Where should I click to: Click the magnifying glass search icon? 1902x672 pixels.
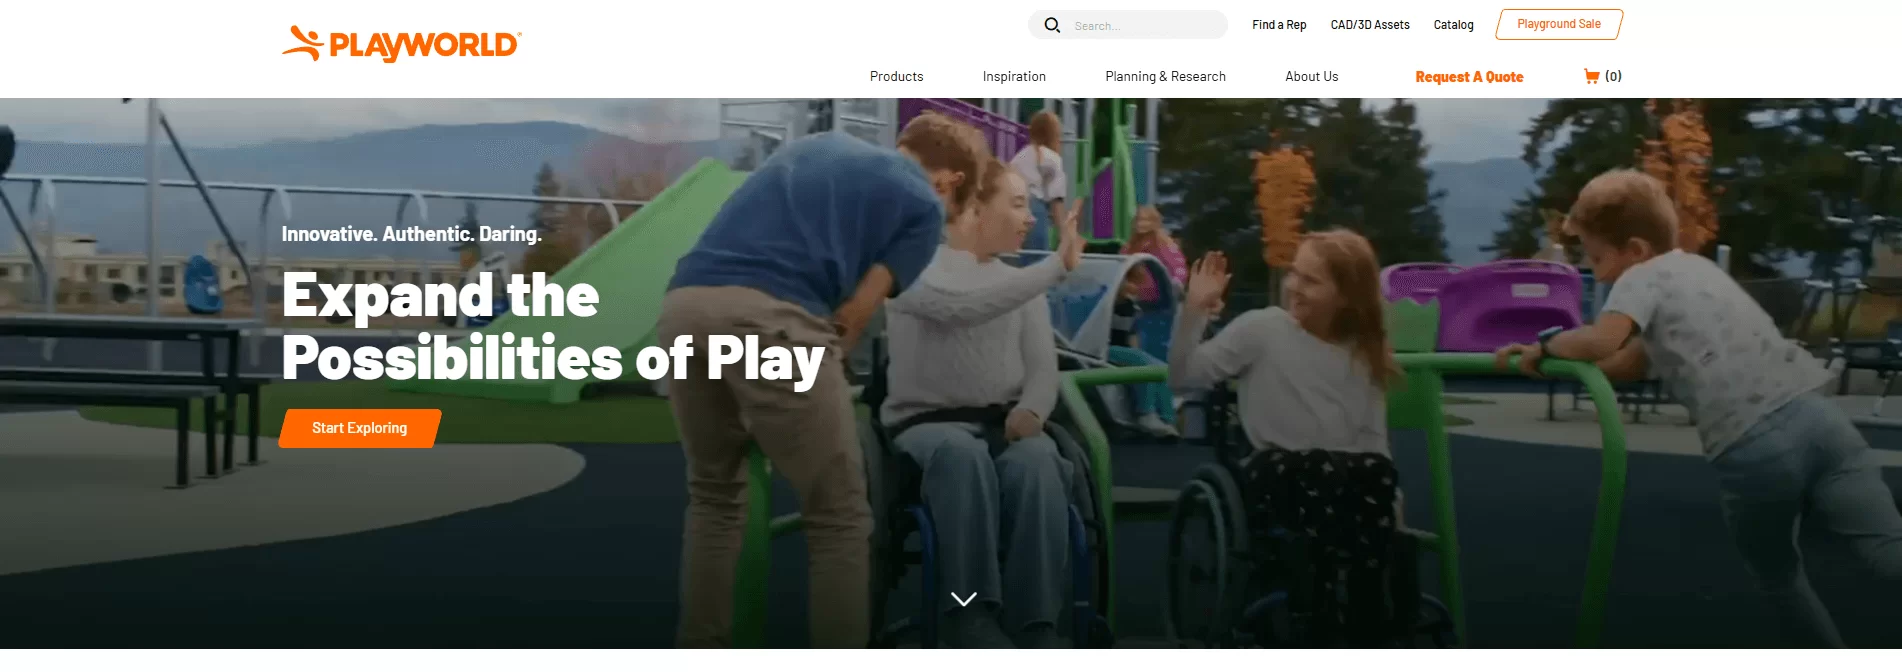coord(1052,25)
